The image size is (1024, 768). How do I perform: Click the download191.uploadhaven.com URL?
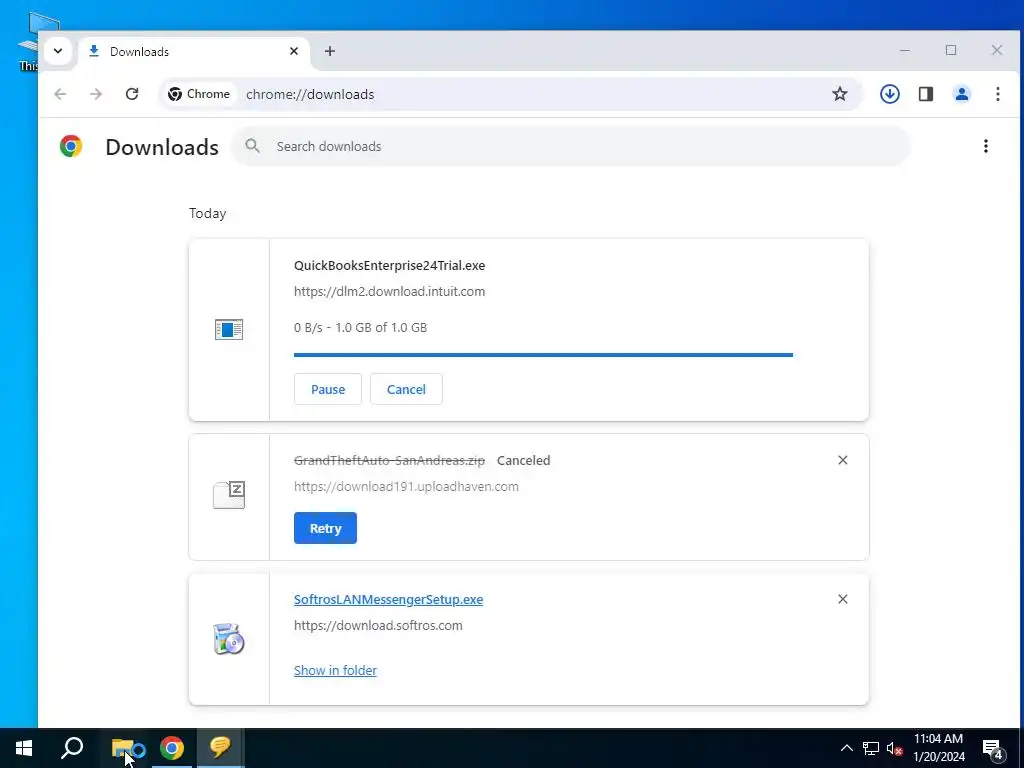pyautogui.click(x=406, y=487)
